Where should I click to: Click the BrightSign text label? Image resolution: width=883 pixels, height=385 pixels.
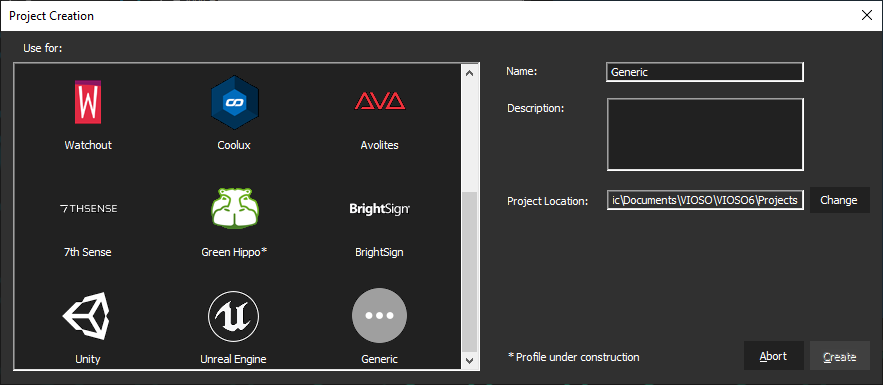379,252
